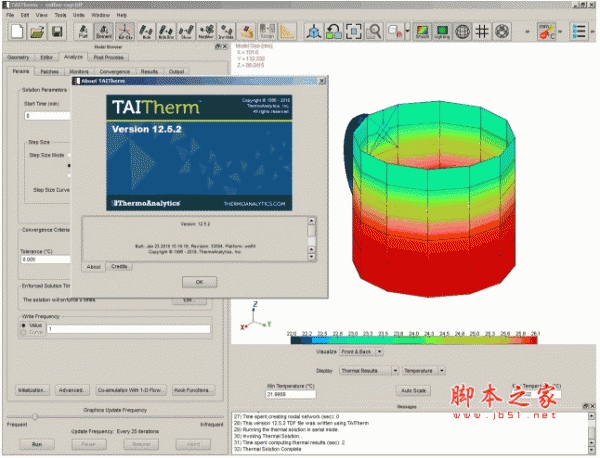This screenshot has height=458, width=600.
Task: Click the Auto Scale button
Action: pos(414,389)
